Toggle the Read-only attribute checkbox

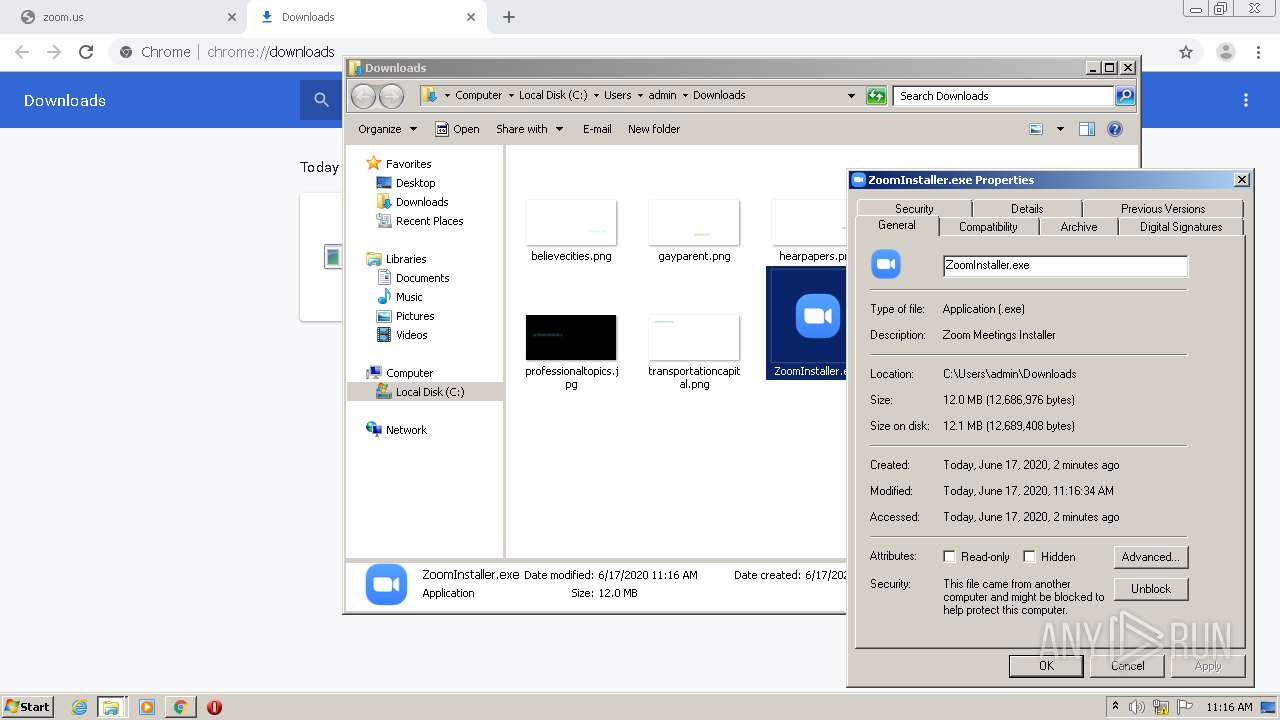pyautogui.click(x=950, y=557)
